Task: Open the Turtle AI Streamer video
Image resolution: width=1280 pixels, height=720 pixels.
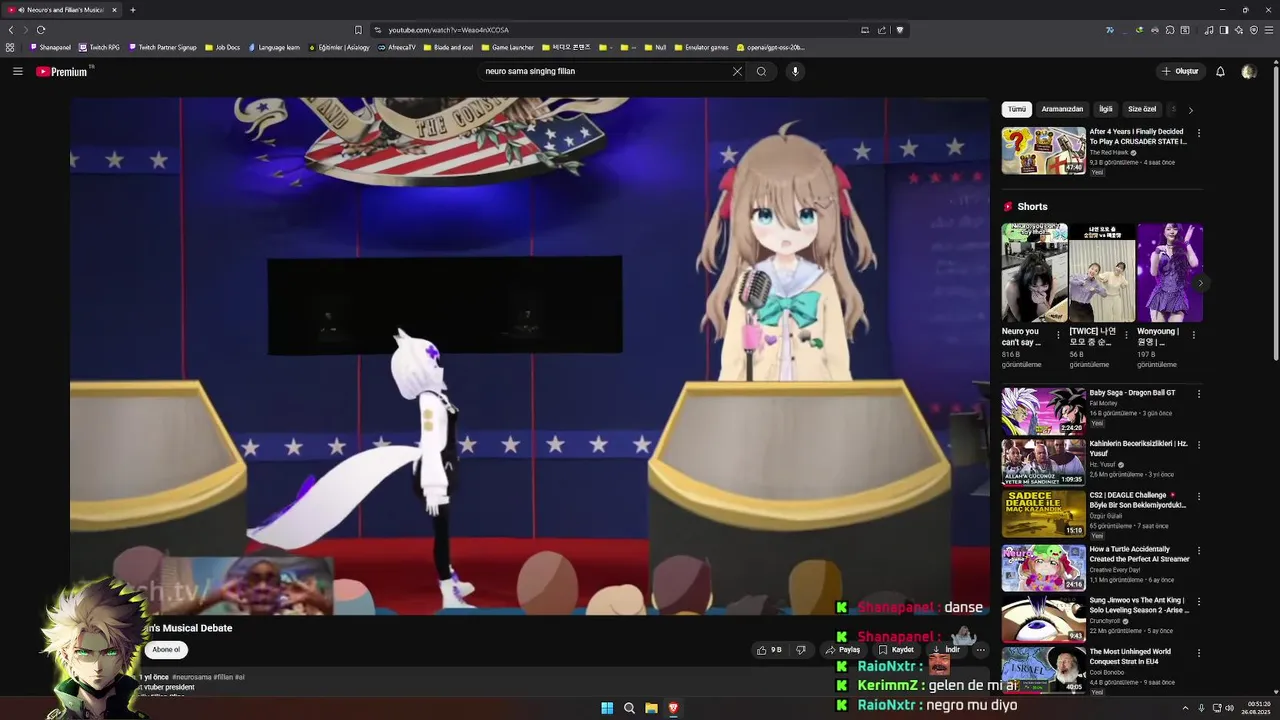Action: click(1043, 567)
